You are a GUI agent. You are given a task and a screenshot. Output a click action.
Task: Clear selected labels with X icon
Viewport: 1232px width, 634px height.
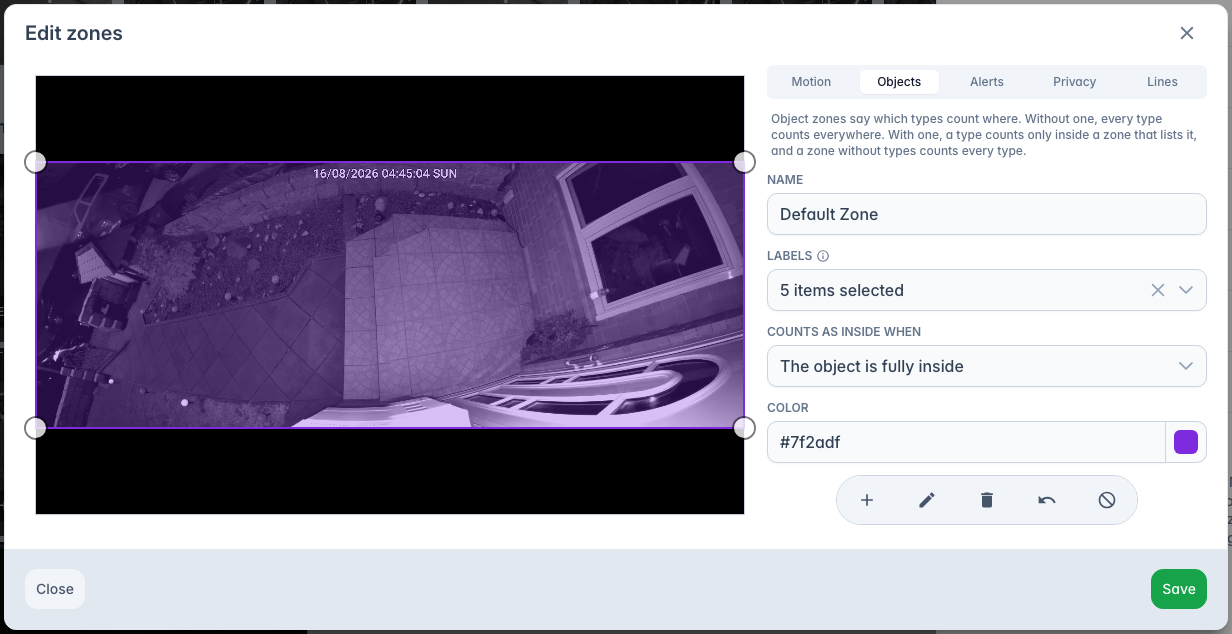(1158, 290)
